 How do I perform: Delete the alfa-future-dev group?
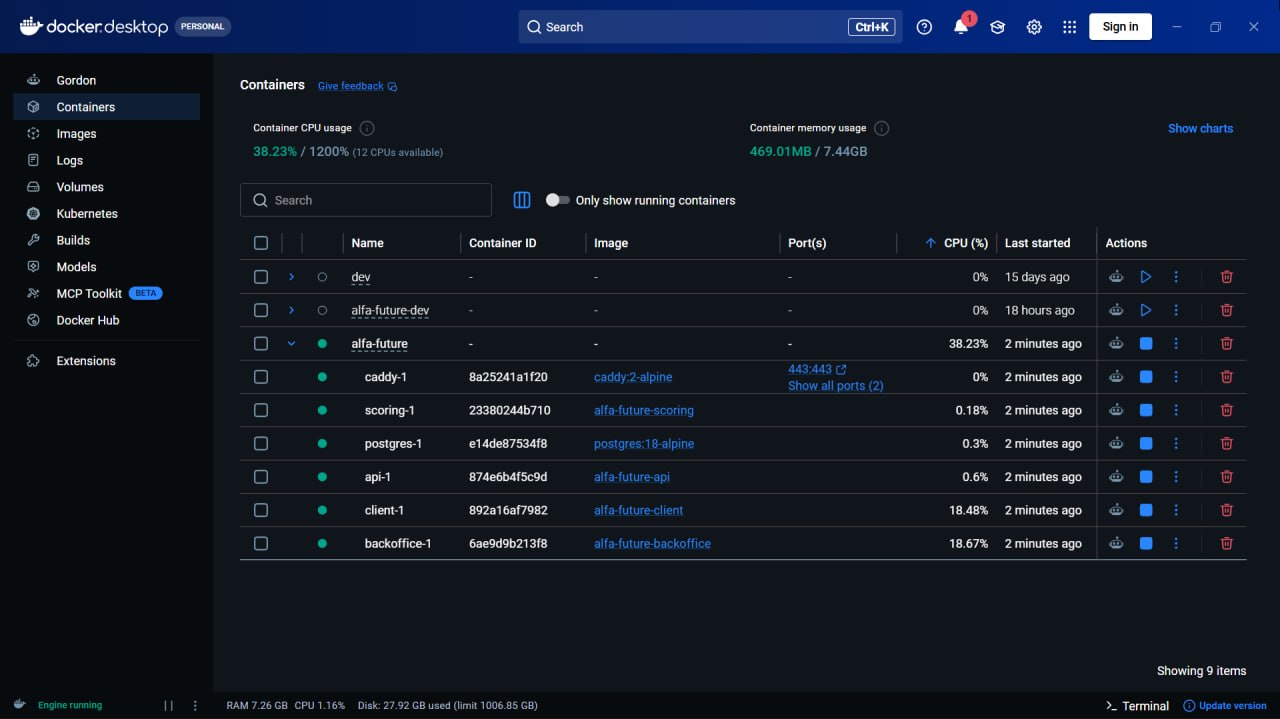click(x=1227, y=310)
